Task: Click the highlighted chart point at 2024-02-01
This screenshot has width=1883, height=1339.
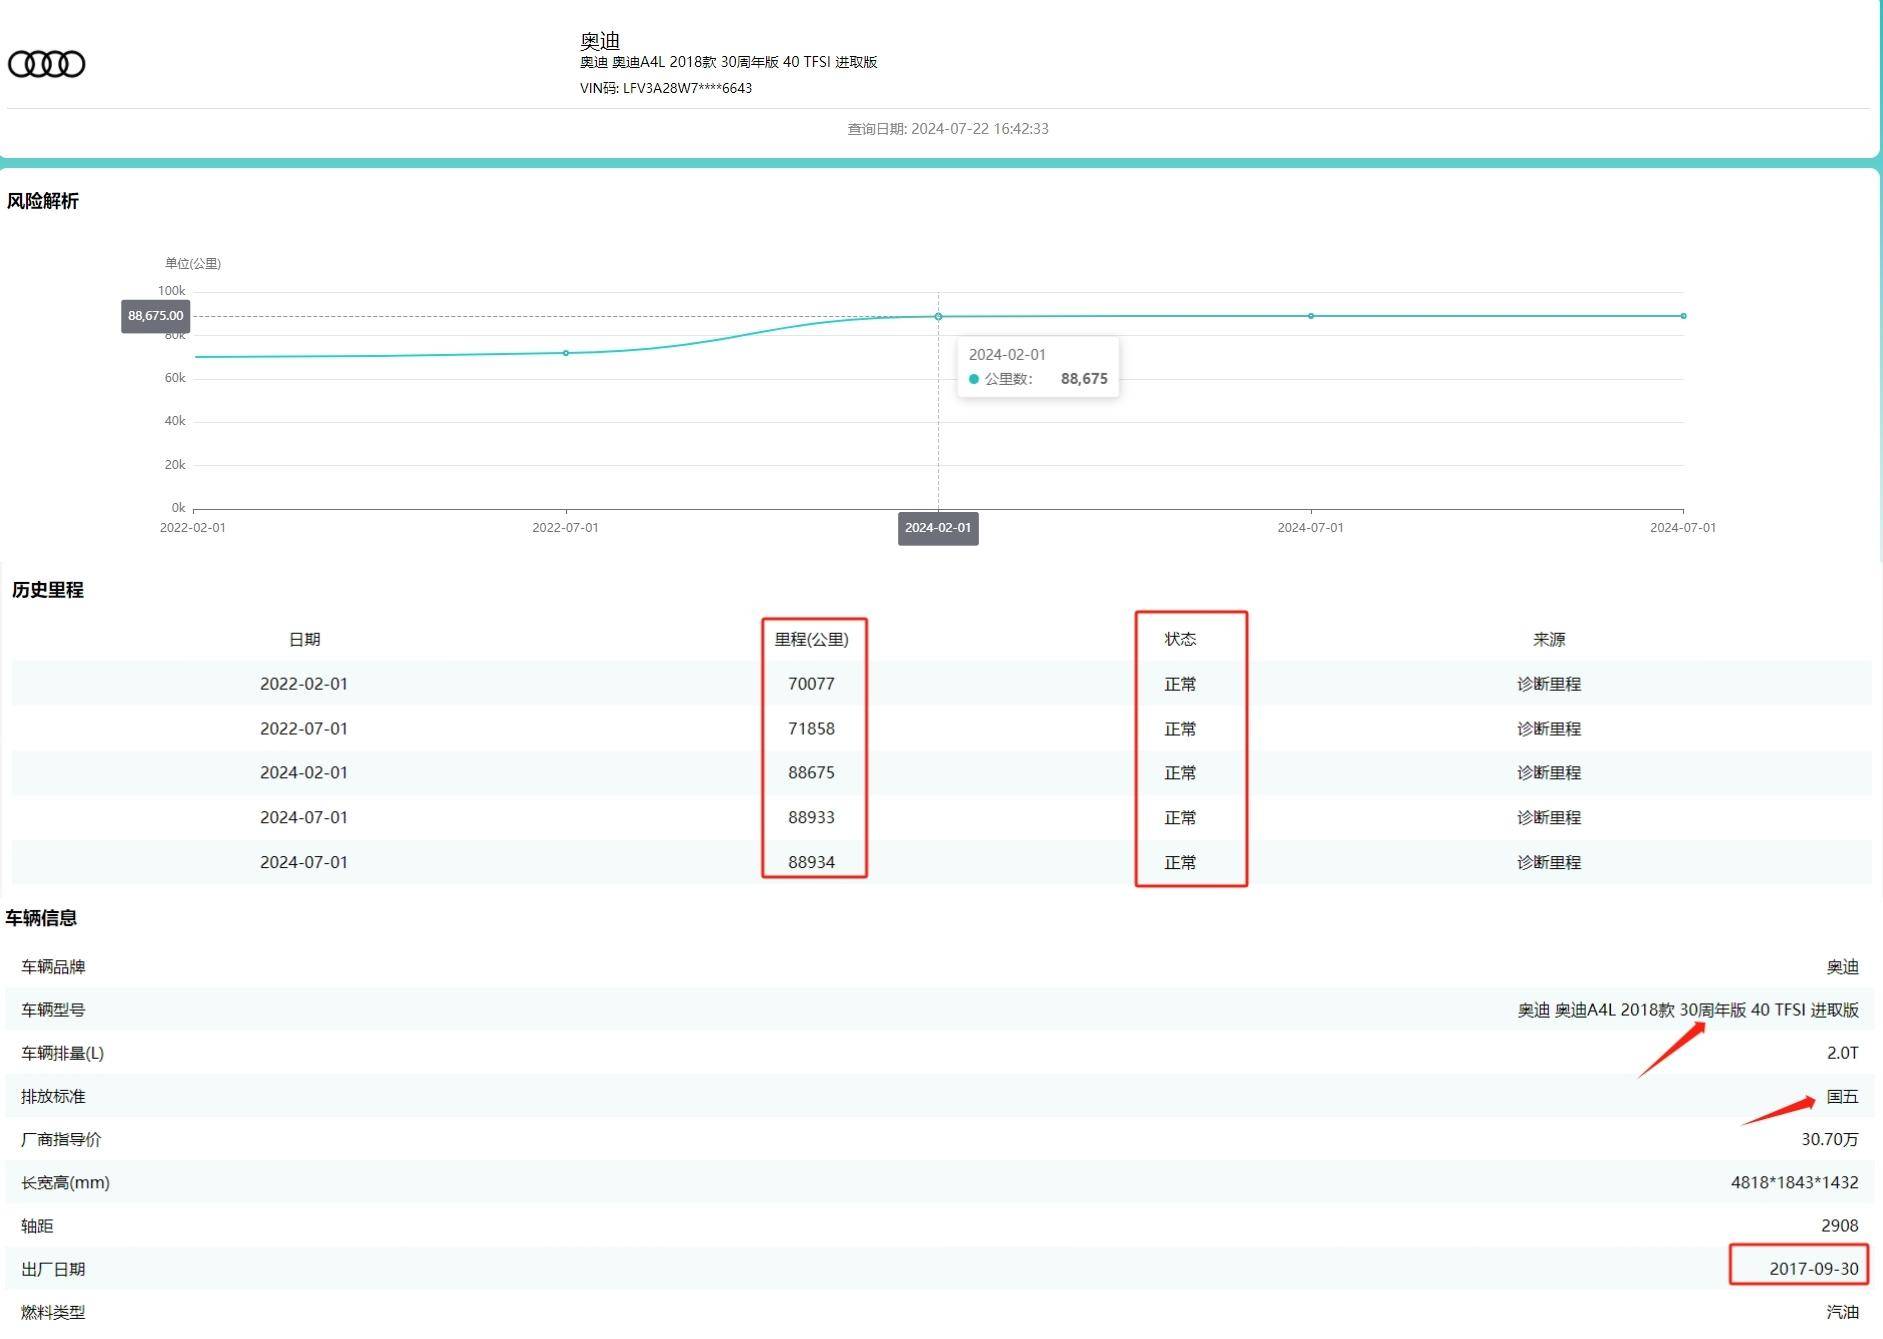Action: pos(938,316)
